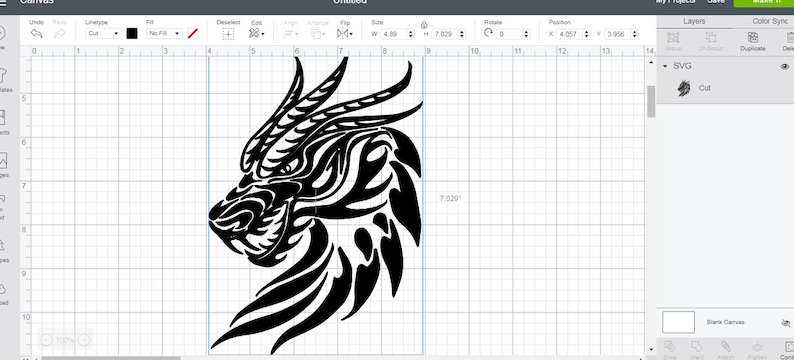Click the Rotate circular arrow icon
The image size is (794, 360).
click(488, 33)
